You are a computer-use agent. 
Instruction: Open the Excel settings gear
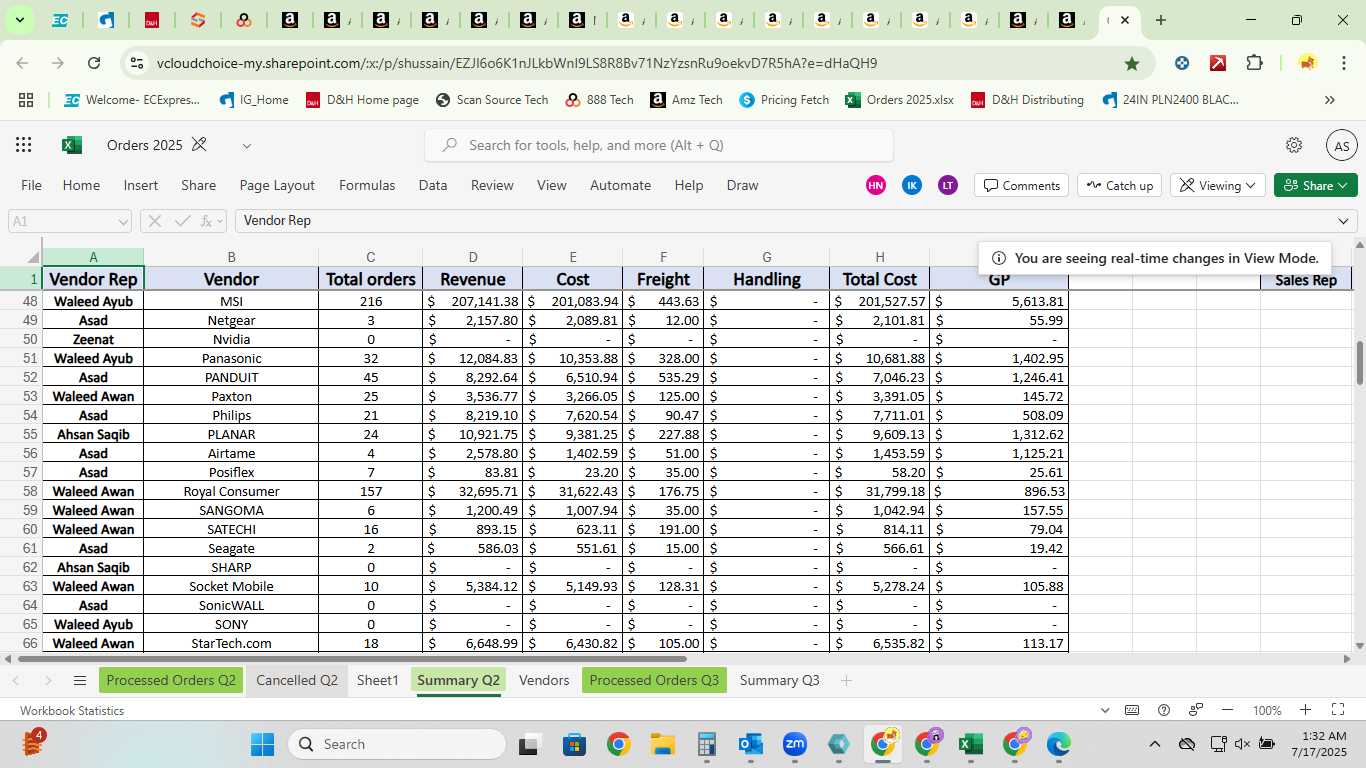click(x=1294, y=145)
